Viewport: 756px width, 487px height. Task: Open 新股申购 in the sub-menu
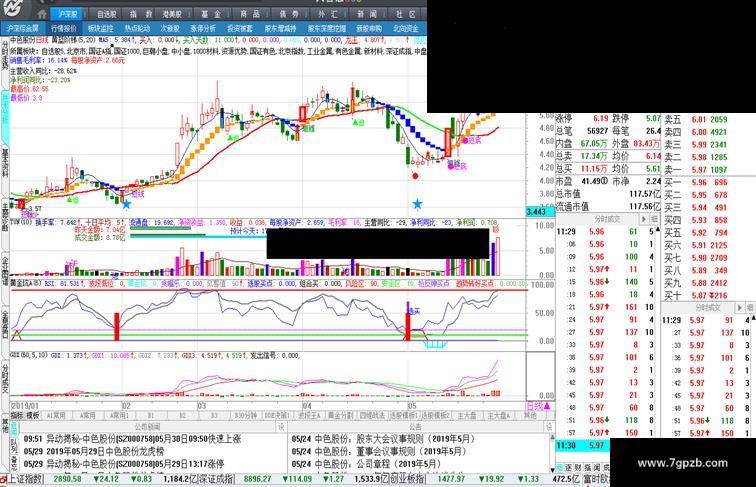[369, 28]
